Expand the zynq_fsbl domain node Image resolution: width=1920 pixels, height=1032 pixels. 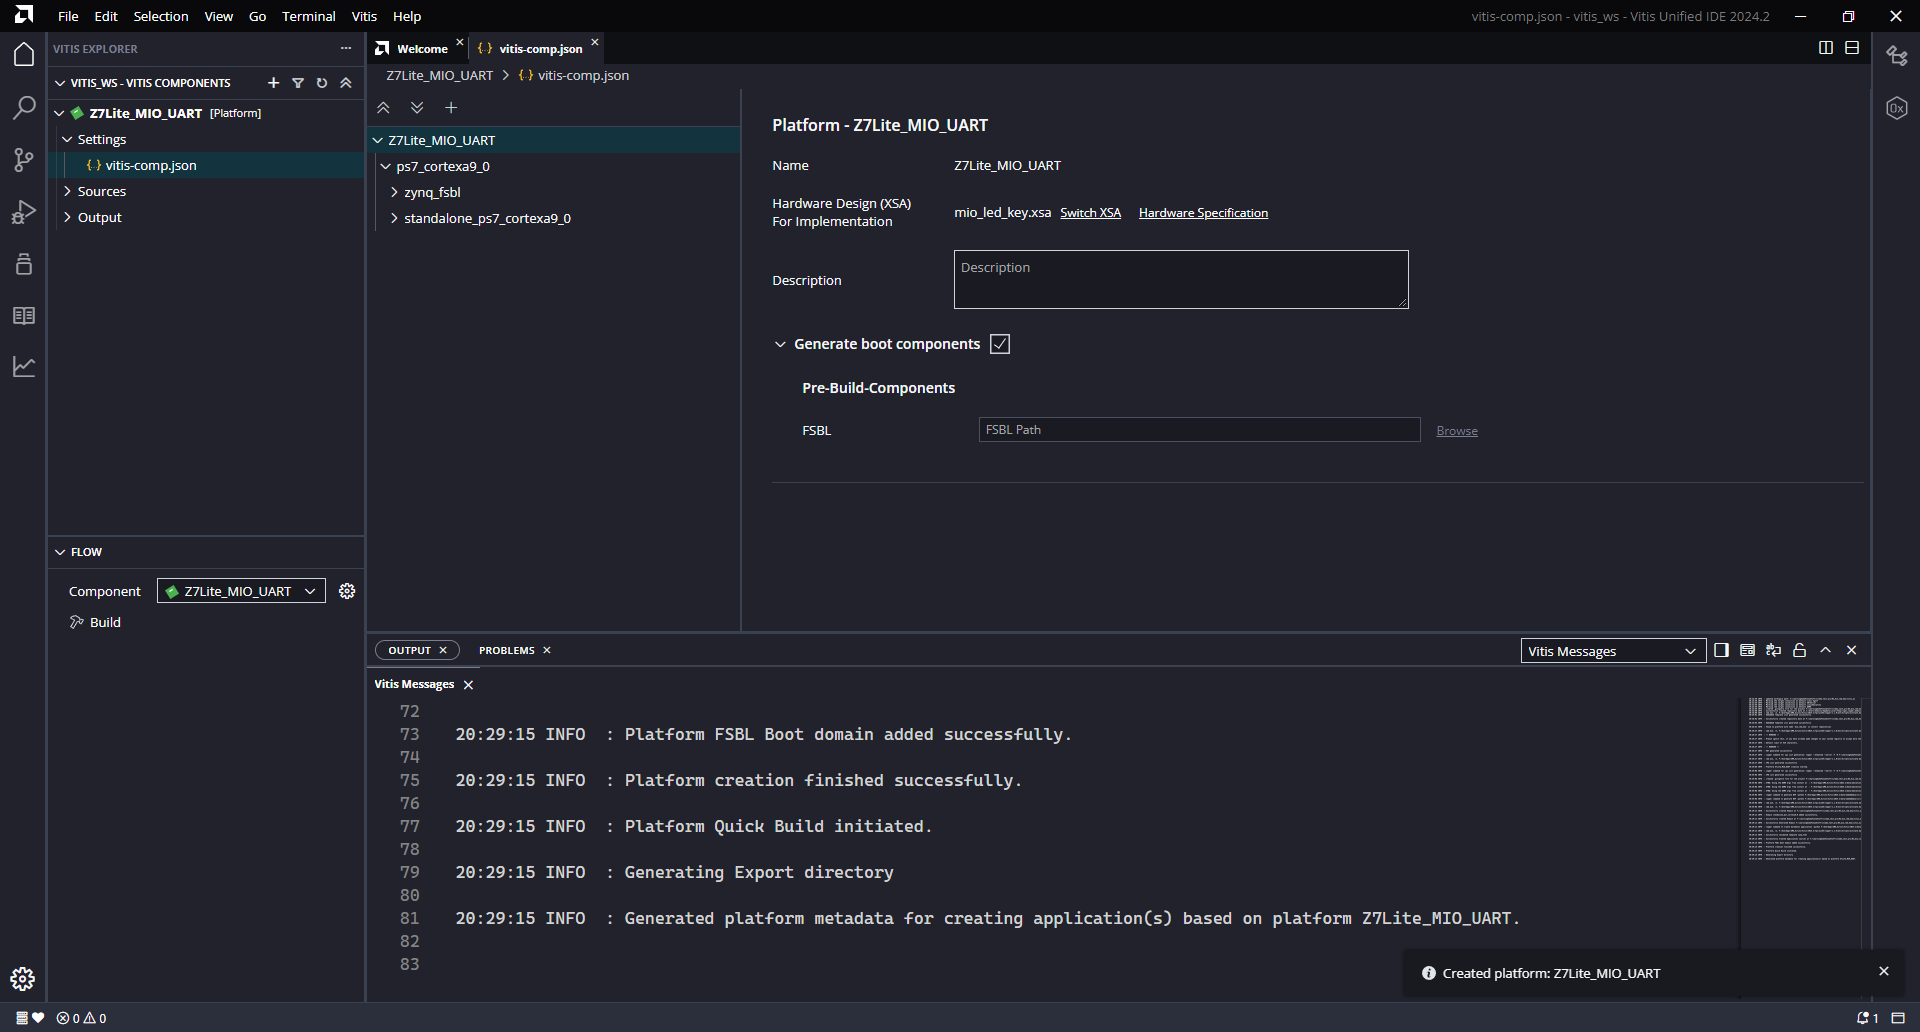pos(394,192)
